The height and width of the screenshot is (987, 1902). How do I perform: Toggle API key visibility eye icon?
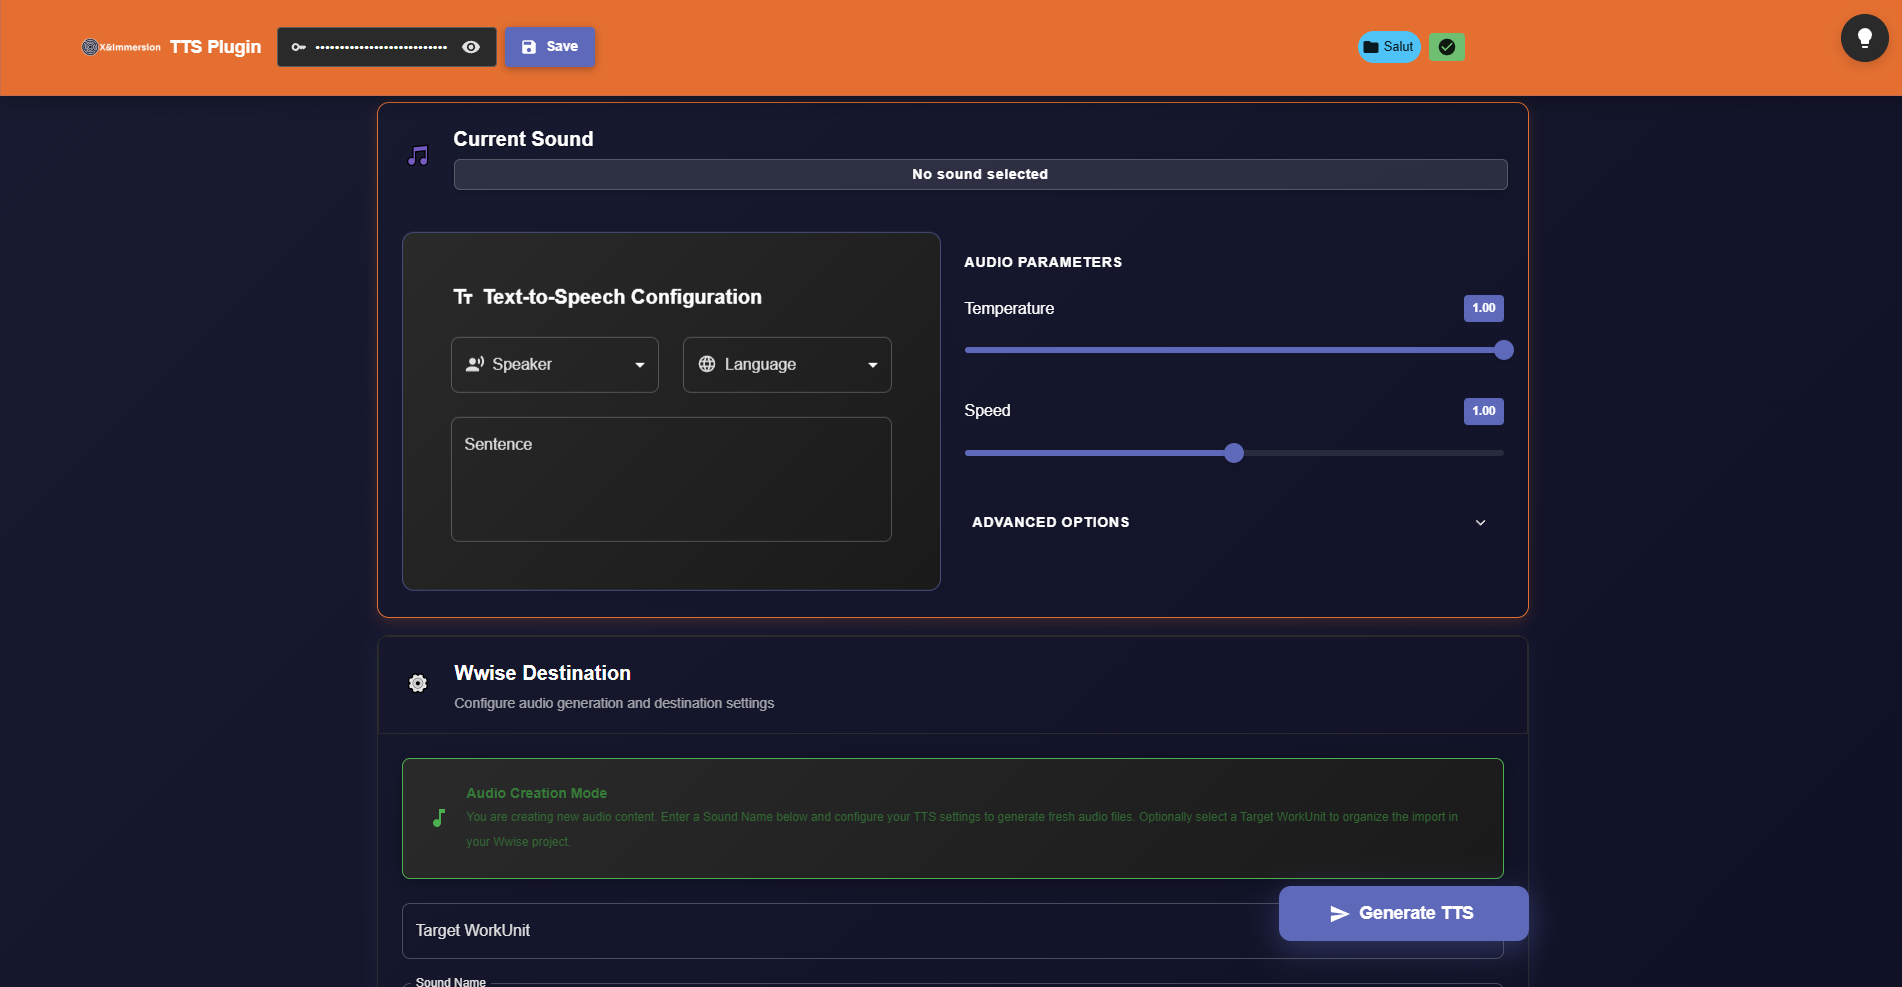click(x=471, y=47)
